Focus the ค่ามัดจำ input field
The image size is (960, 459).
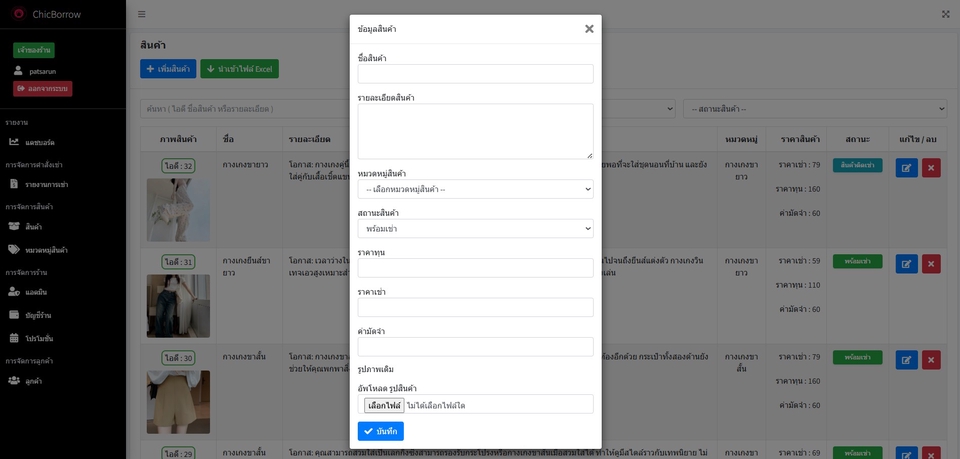pos(476,347)
